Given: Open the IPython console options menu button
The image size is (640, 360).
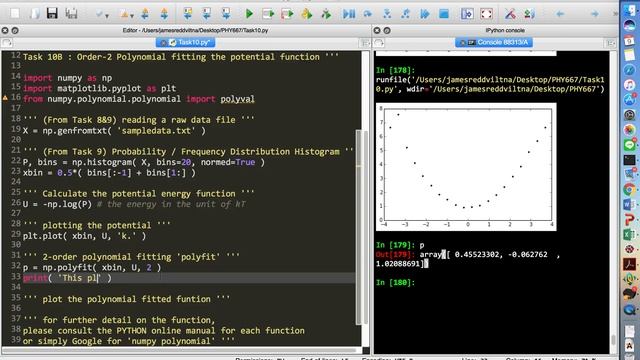Looking at the screenshot, I should tap(611, 43).
